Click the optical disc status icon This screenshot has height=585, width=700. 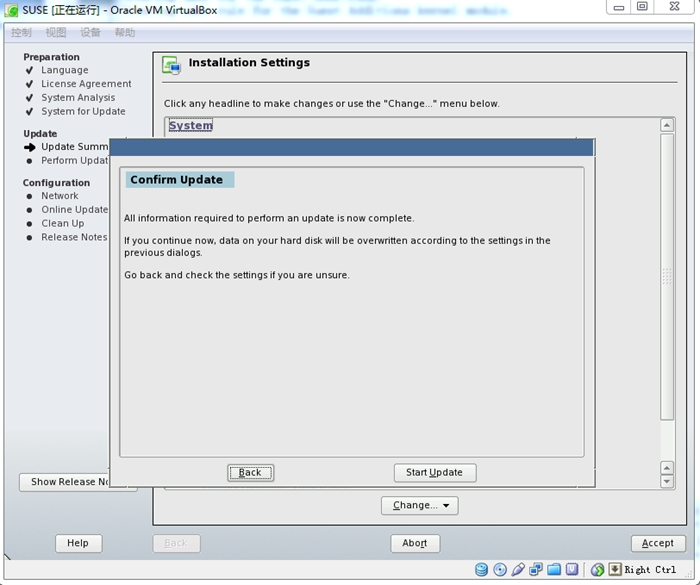point(500,569)
